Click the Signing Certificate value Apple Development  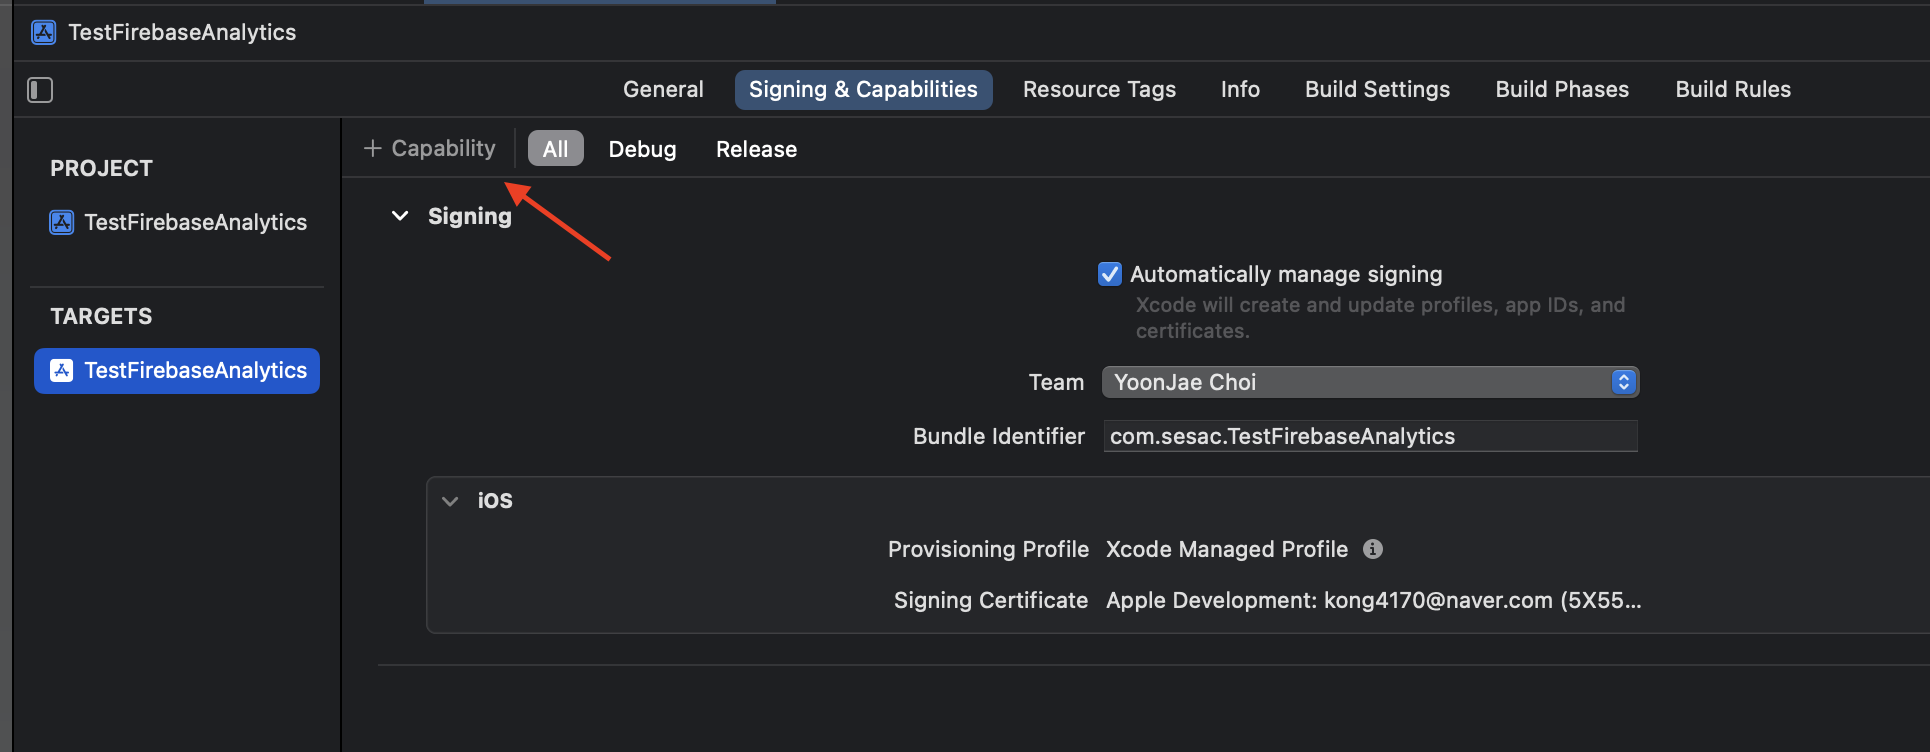pos(1373,600)
